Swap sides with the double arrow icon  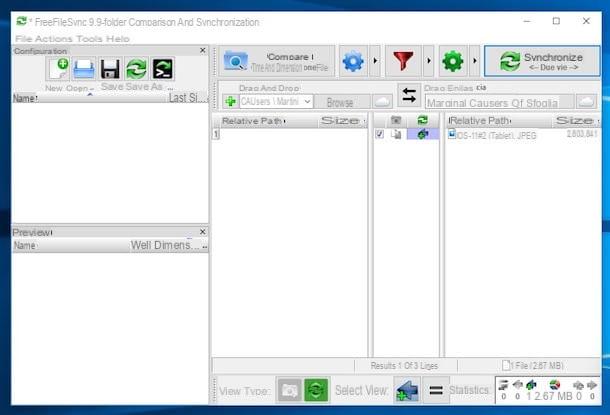pos(409,95)
